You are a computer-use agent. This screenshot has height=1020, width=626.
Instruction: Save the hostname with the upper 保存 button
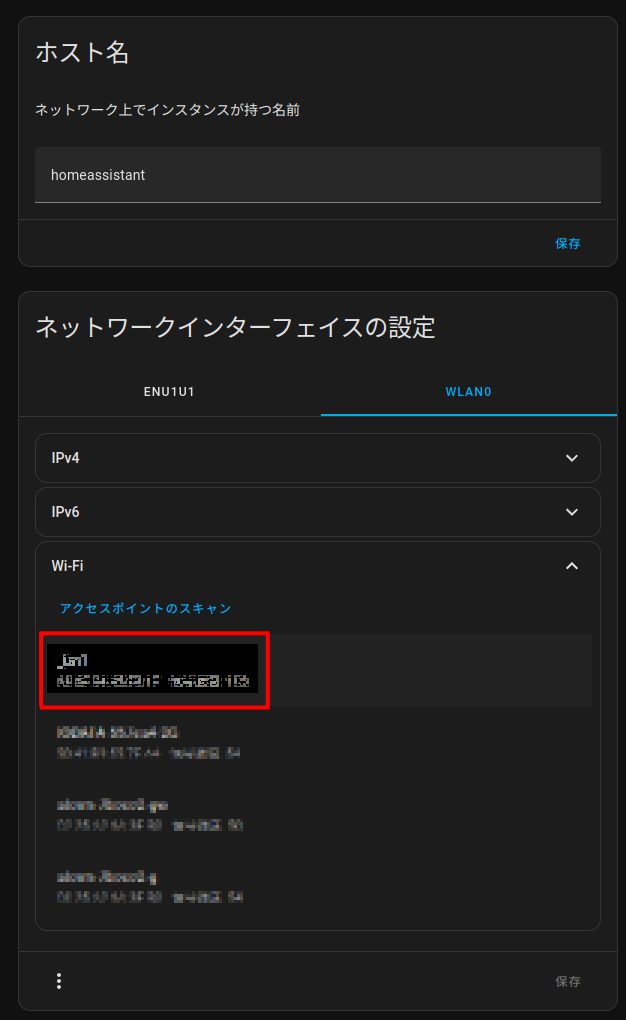point(567,243)
